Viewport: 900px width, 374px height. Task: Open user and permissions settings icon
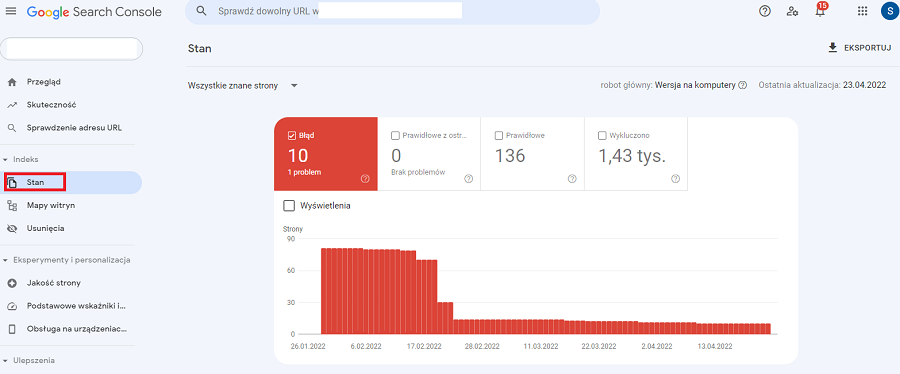793,11
